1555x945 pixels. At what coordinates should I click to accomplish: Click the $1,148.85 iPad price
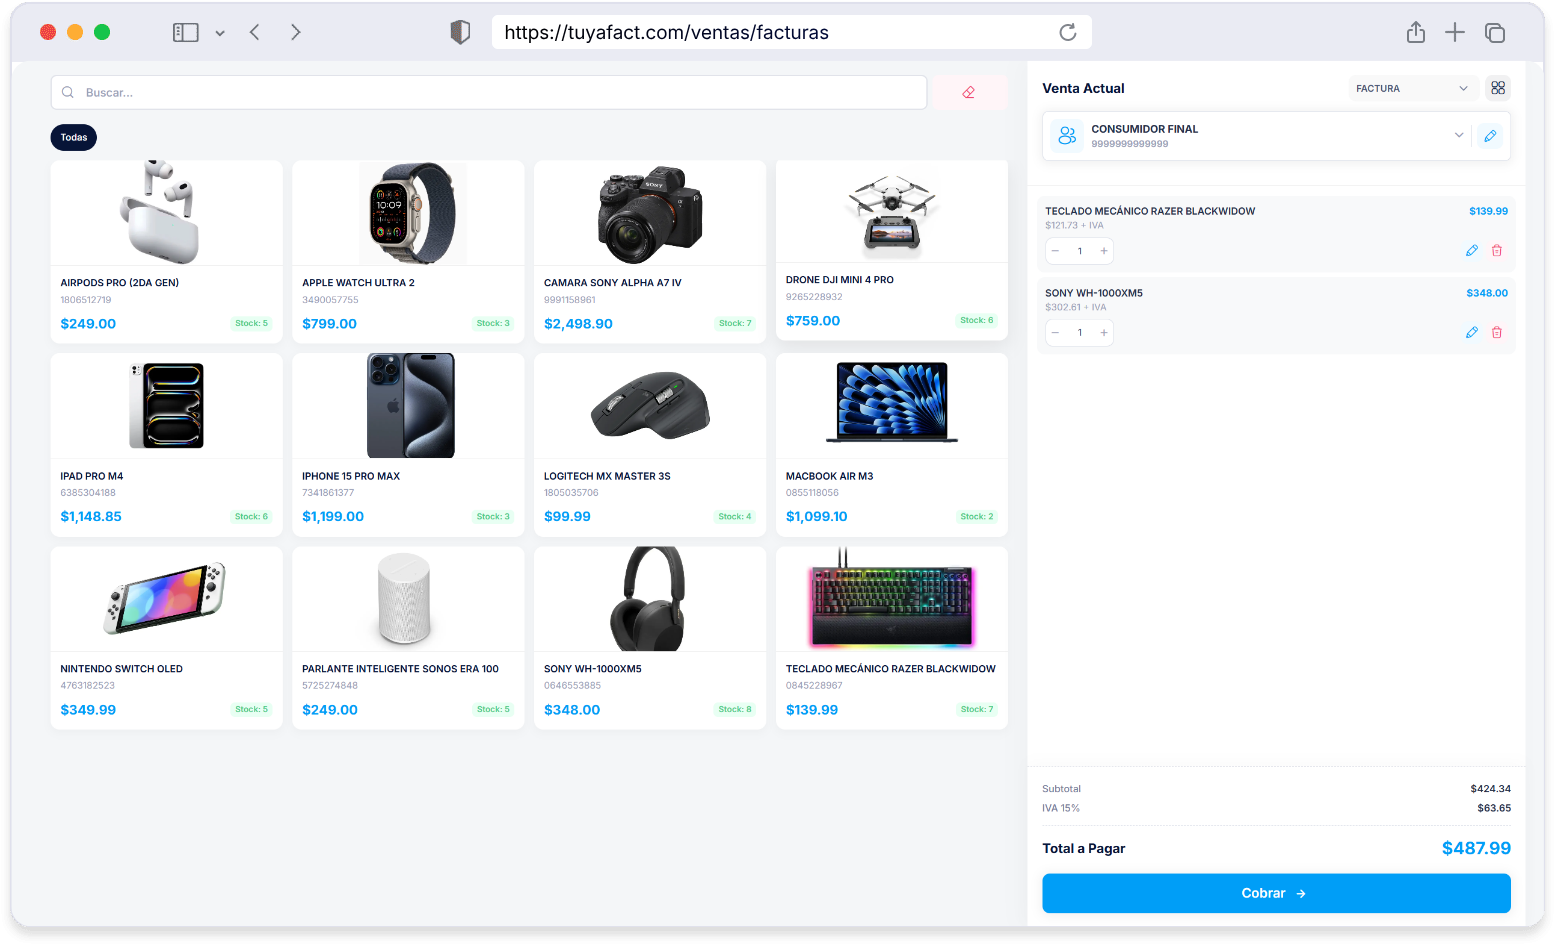91,517
